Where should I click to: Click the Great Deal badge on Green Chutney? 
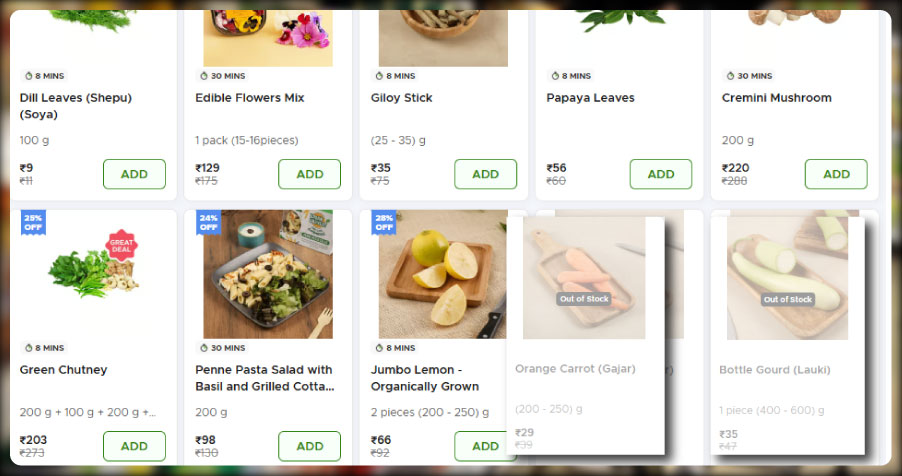click(121, 245)
